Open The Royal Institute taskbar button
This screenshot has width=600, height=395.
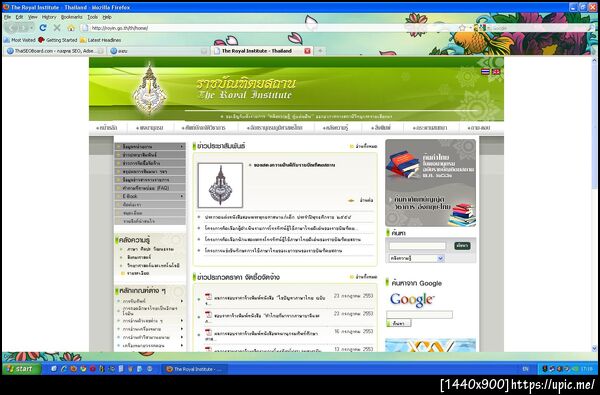(194, 369)
